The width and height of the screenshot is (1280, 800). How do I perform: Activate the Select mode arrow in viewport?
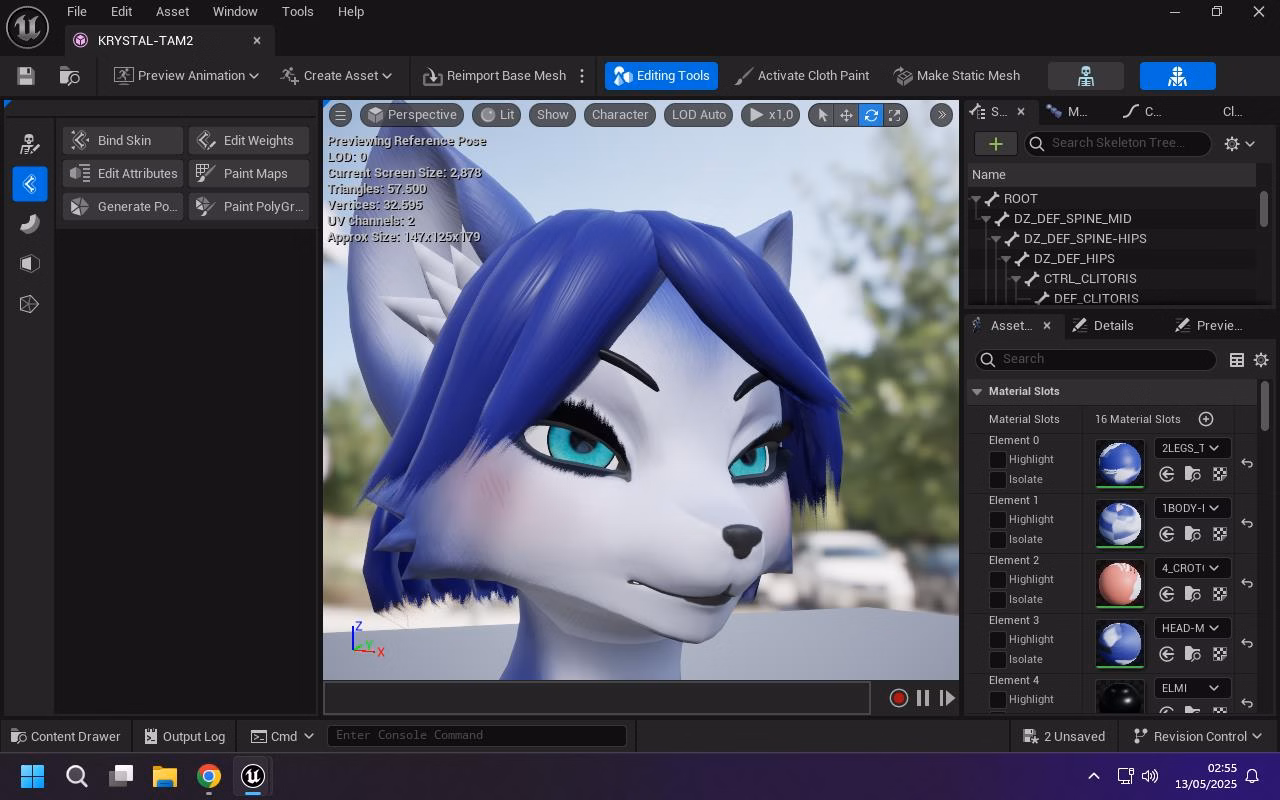822,115
